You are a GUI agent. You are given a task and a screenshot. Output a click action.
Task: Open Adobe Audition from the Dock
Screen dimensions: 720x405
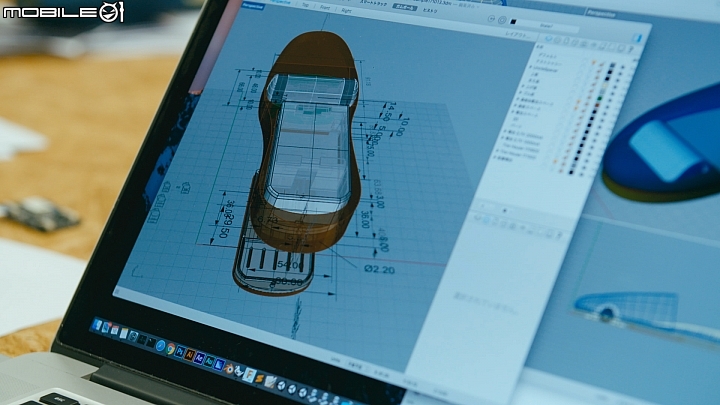[x=209, y=361]
